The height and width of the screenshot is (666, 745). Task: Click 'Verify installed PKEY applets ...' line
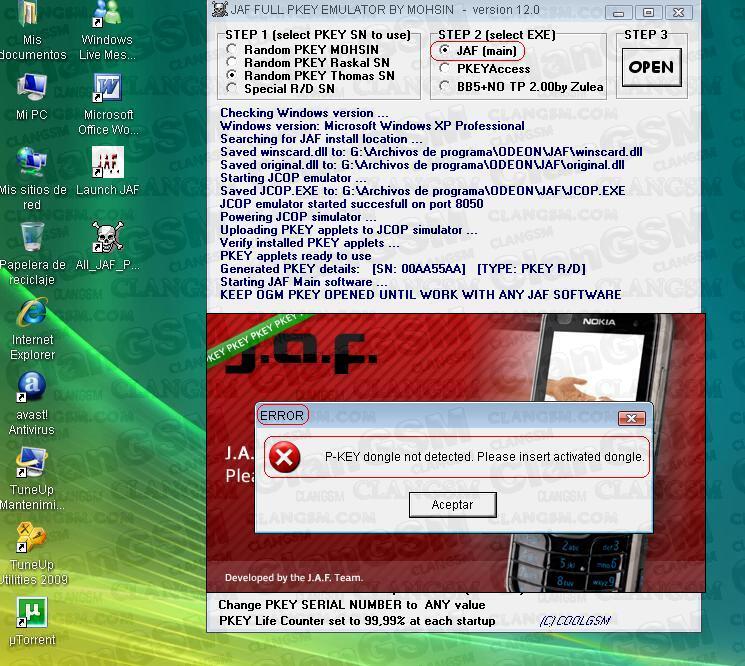(310, 243)
